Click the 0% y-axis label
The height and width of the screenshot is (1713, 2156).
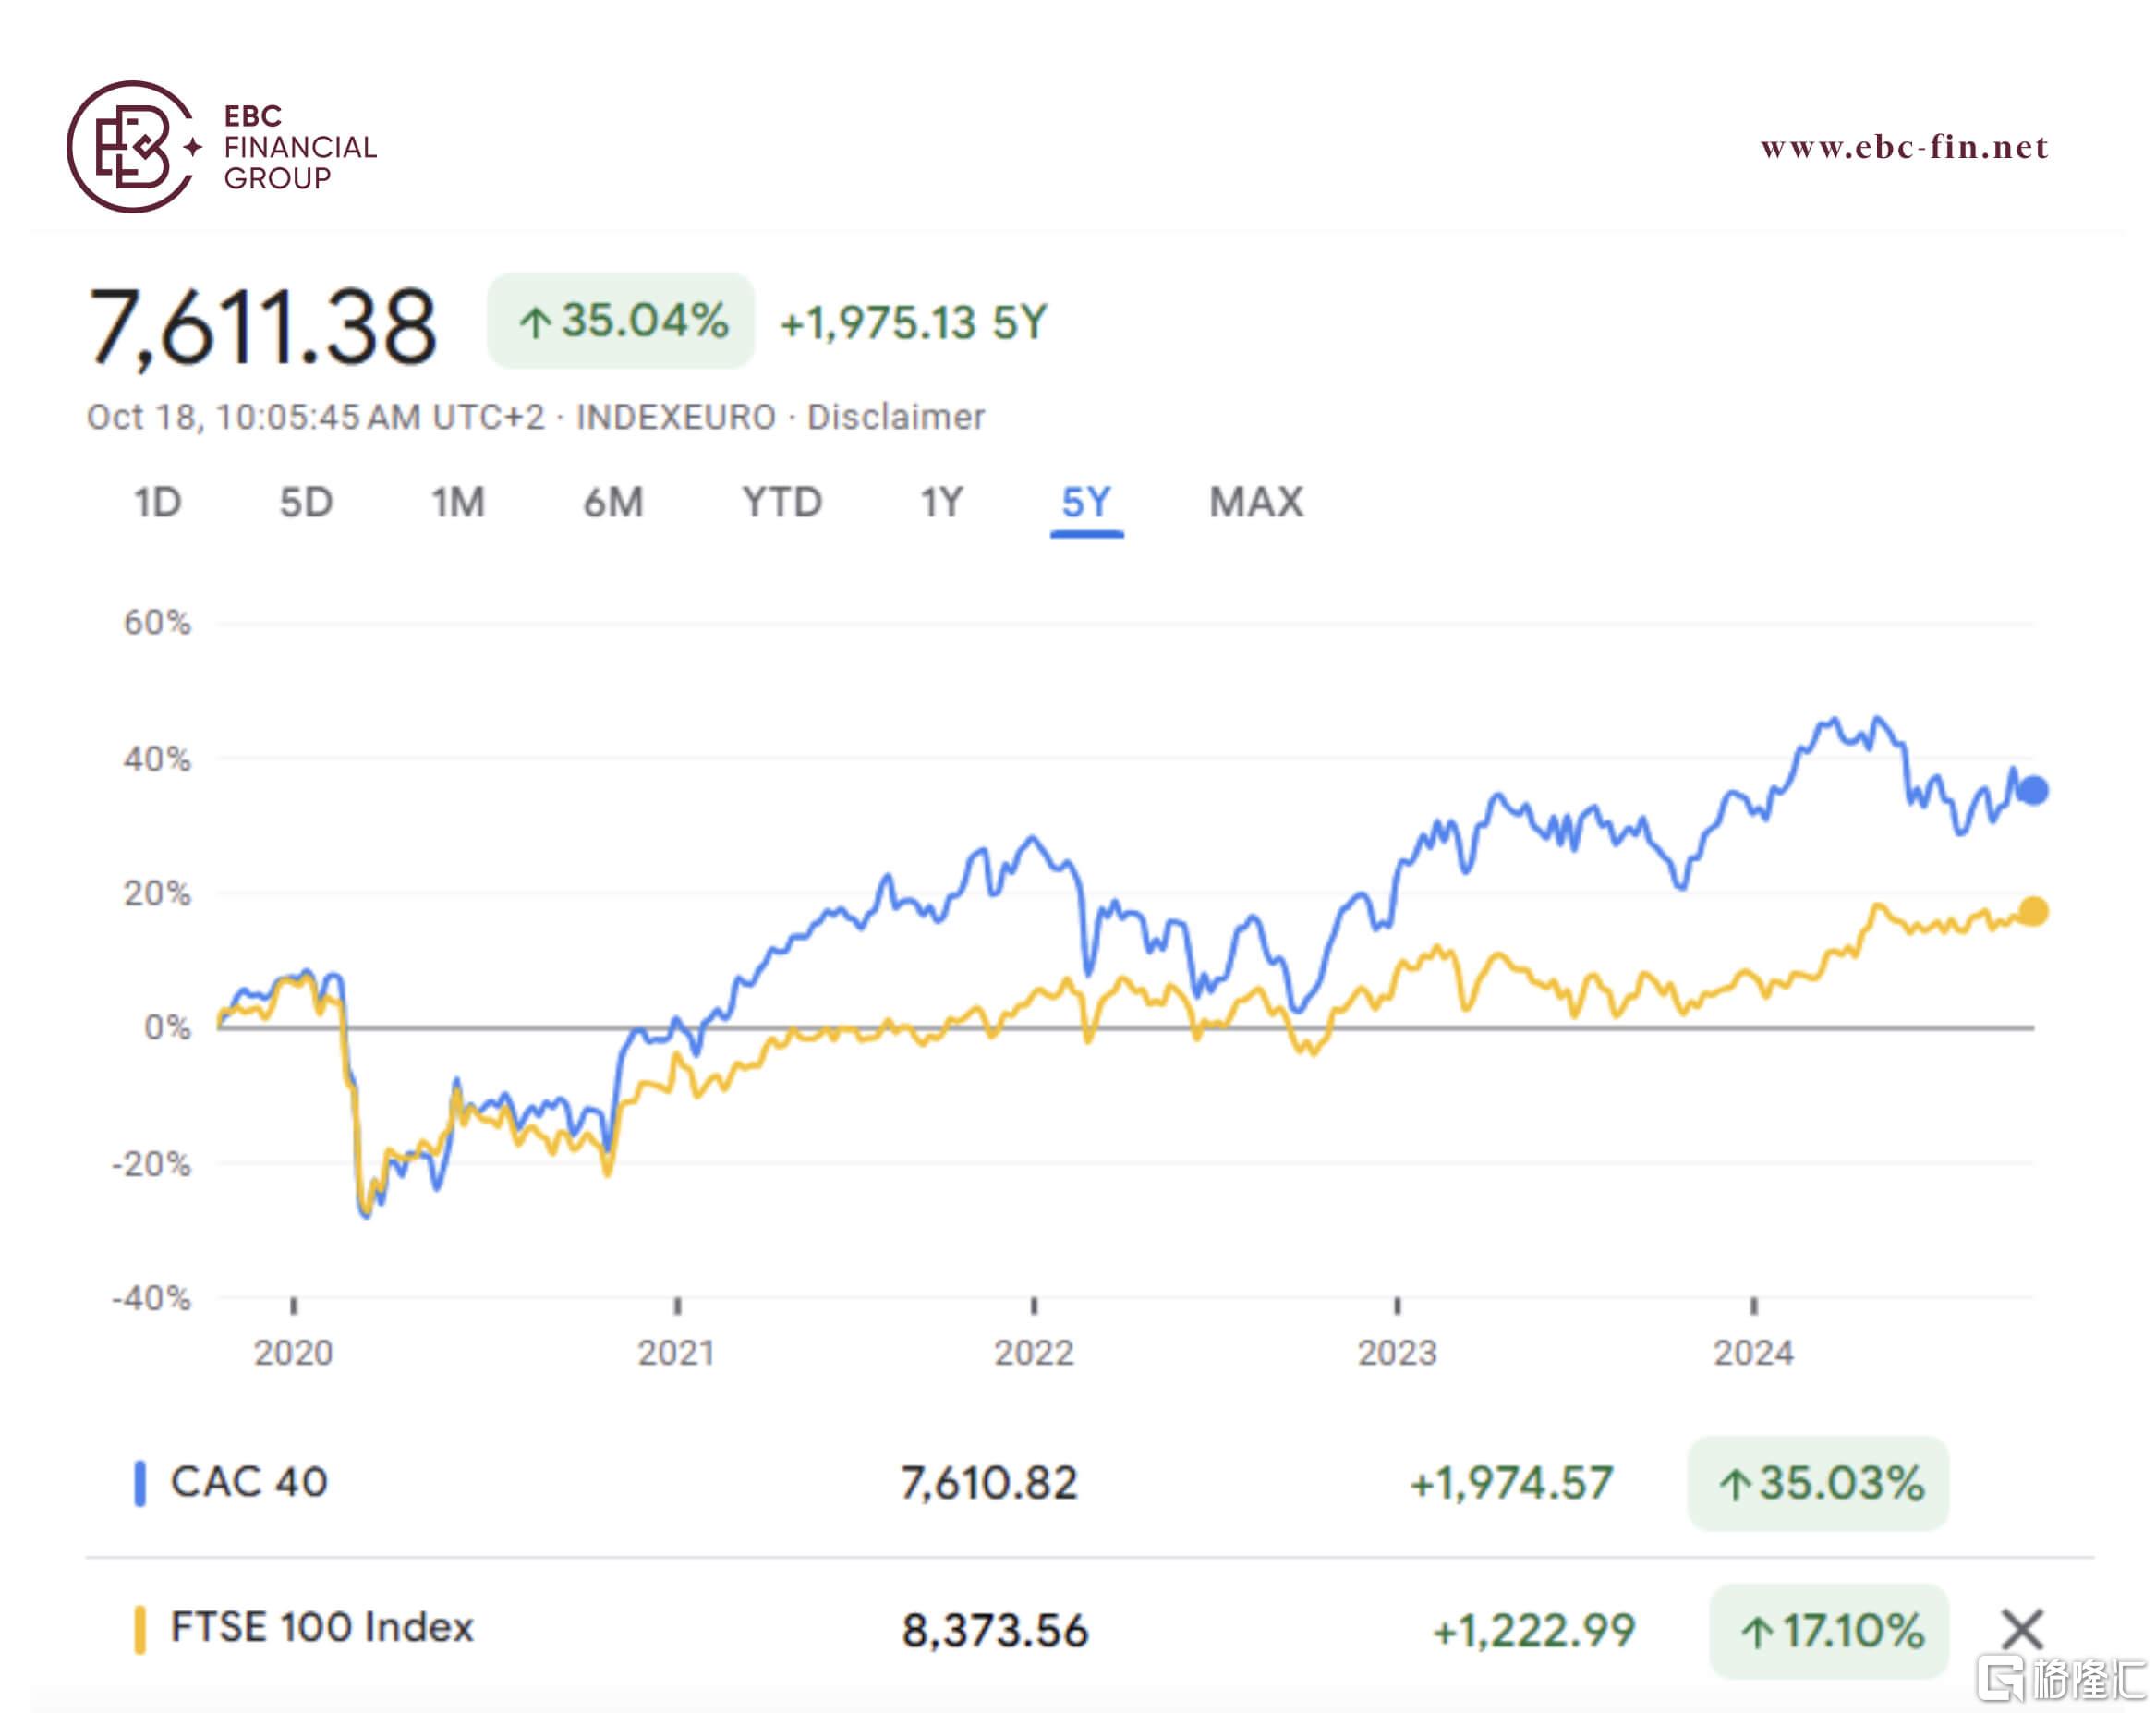167,1027
